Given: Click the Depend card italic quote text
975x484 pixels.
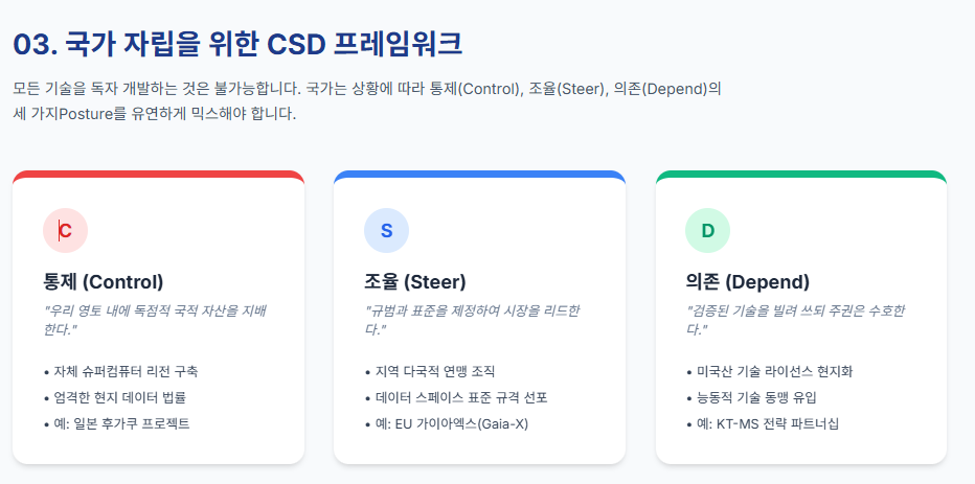Looking at the screenshot, I should pyautogui.click(x=795, y=320).
